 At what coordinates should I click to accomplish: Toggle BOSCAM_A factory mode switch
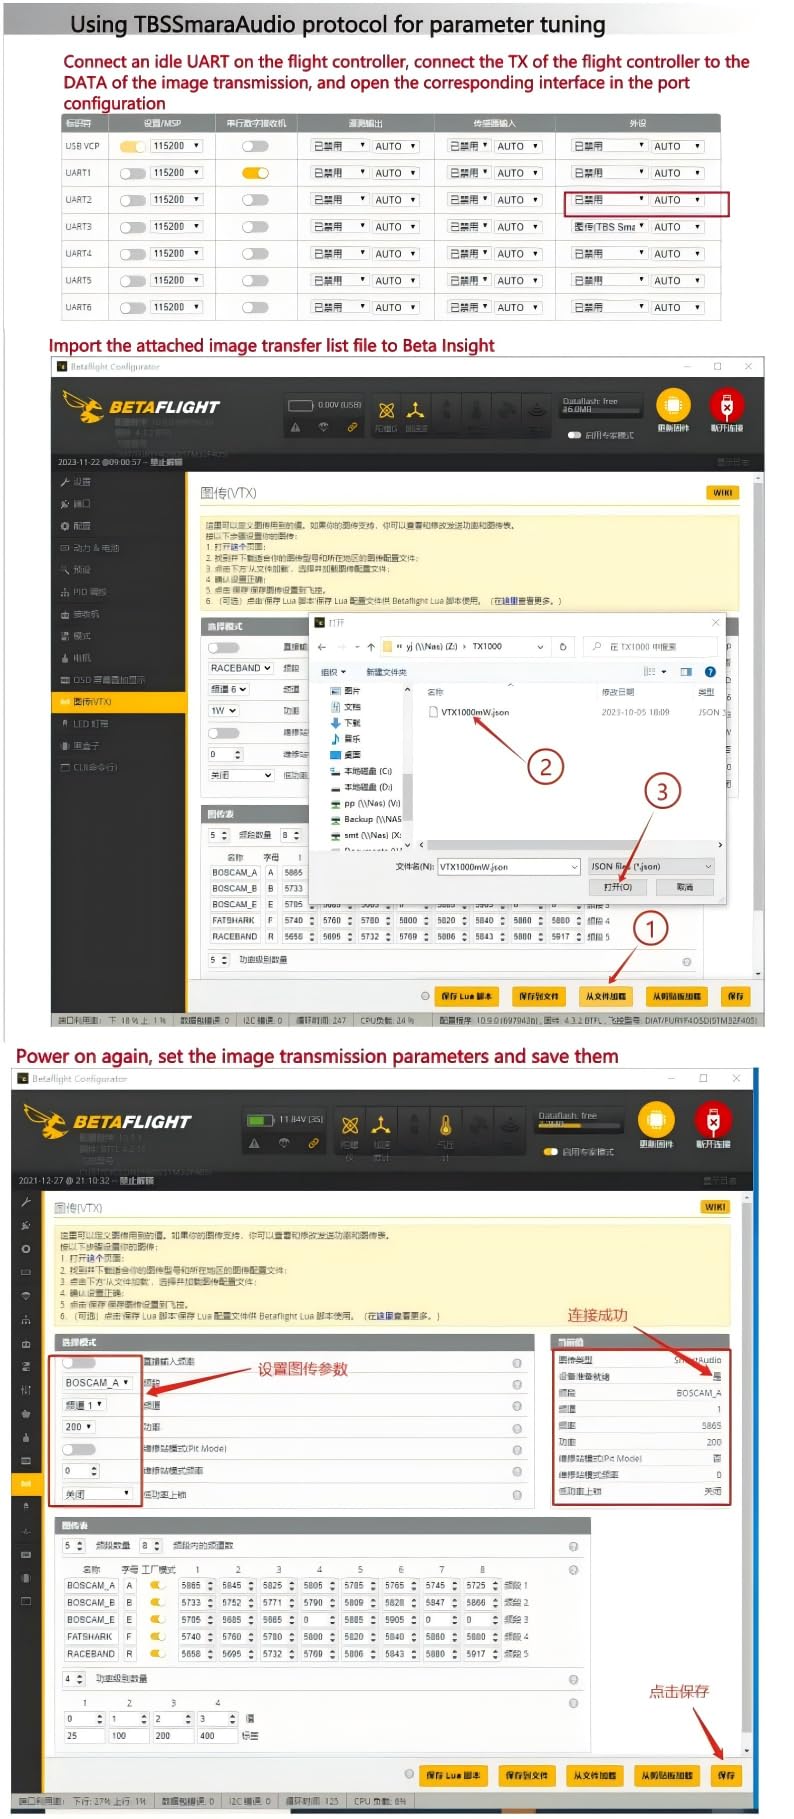157,1585
